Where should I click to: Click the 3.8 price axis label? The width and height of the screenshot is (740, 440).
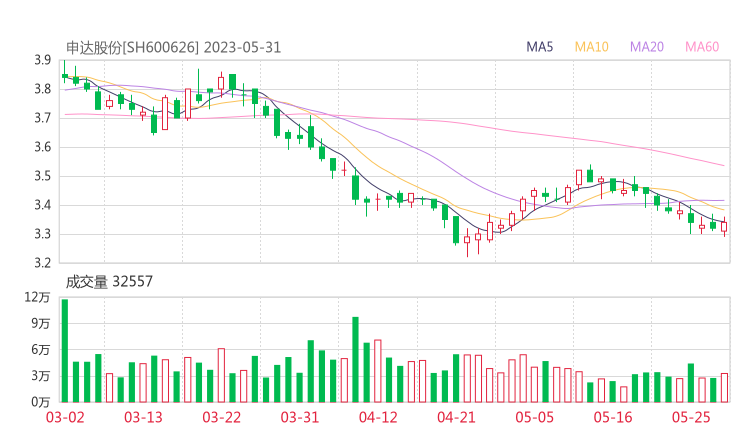click(x=42, y=89)
